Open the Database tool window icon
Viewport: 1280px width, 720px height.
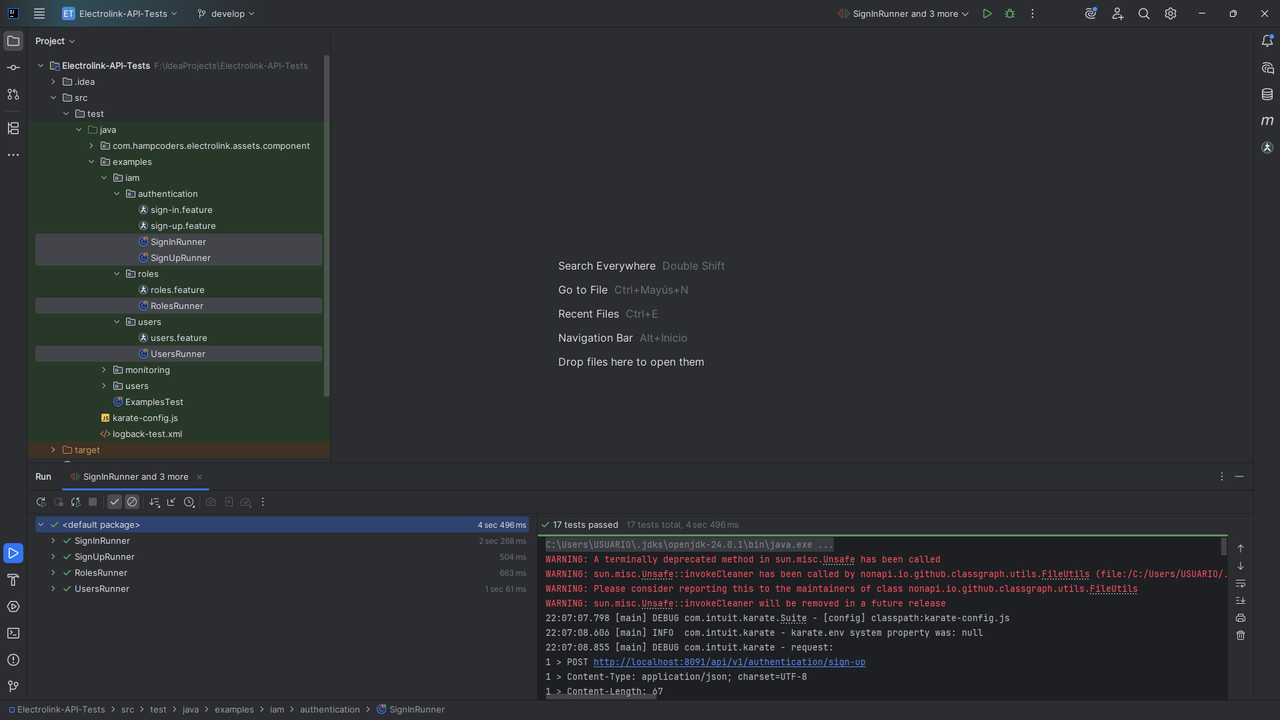(x=1267, y=95)
